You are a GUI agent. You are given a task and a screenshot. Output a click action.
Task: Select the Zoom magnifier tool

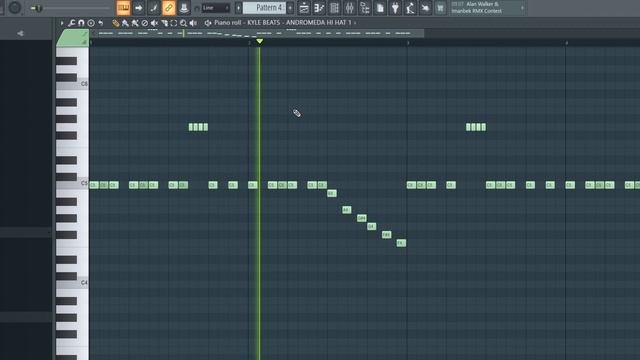184,23
